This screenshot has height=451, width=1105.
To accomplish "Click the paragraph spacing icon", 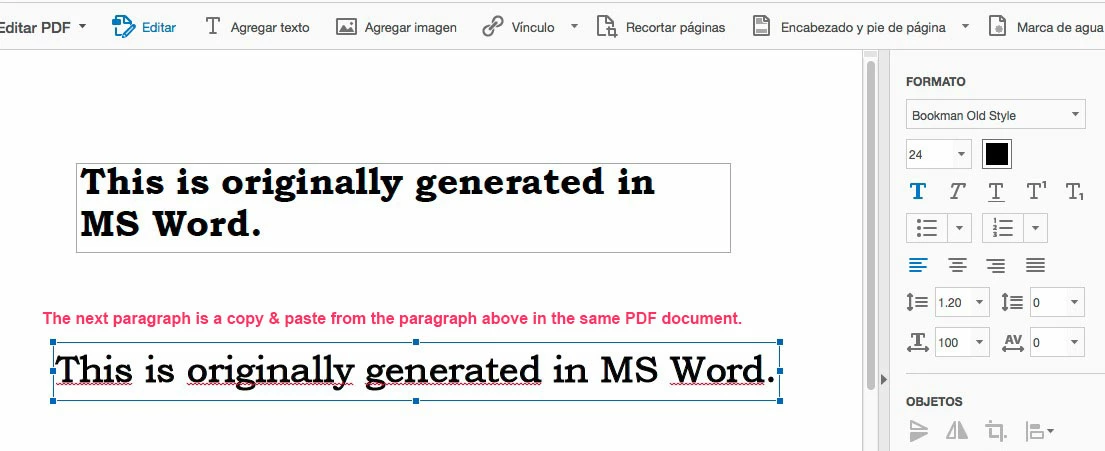I will (x=1012, y=302).
